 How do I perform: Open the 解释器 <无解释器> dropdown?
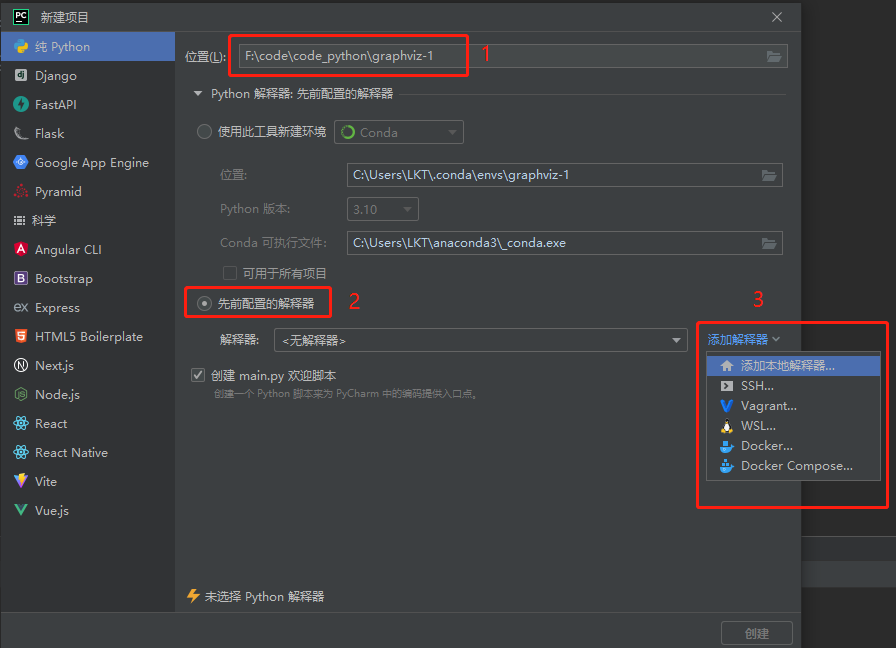[x=481, y=340]
